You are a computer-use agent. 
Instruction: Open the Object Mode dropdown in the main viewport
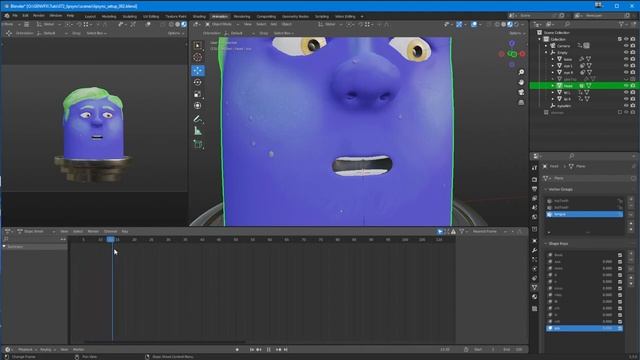pos(222,24)
